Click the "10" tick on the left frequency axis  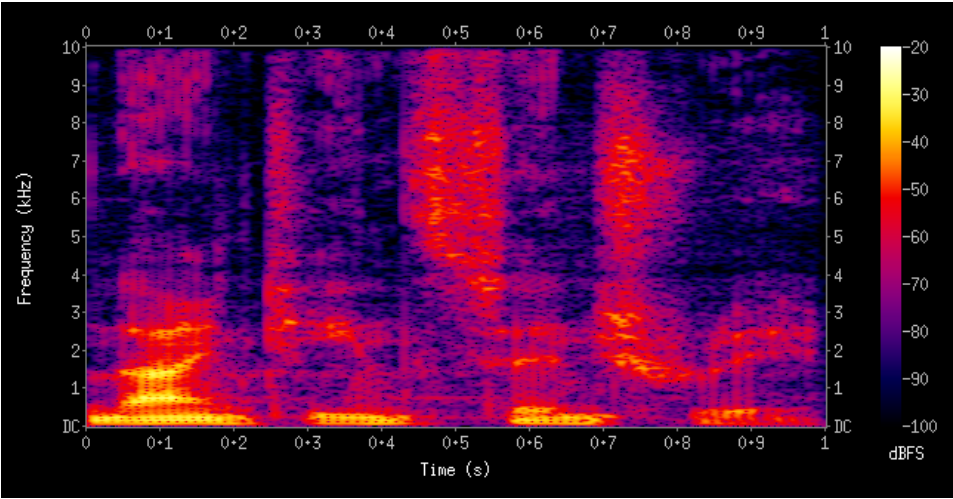click(71, 47)
